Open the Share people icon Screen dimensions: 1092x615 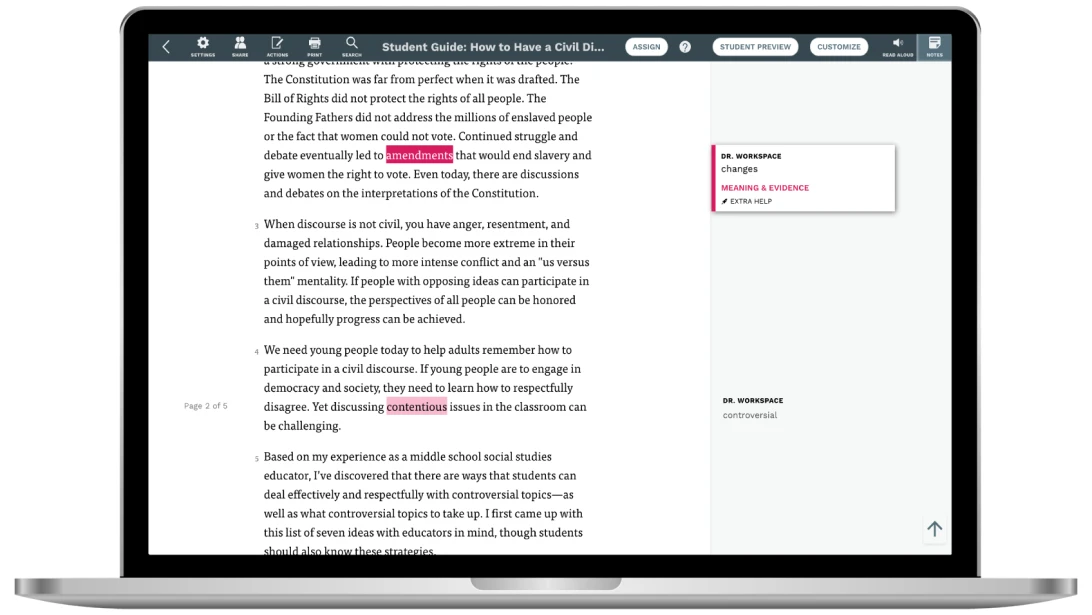pos(240,47)
